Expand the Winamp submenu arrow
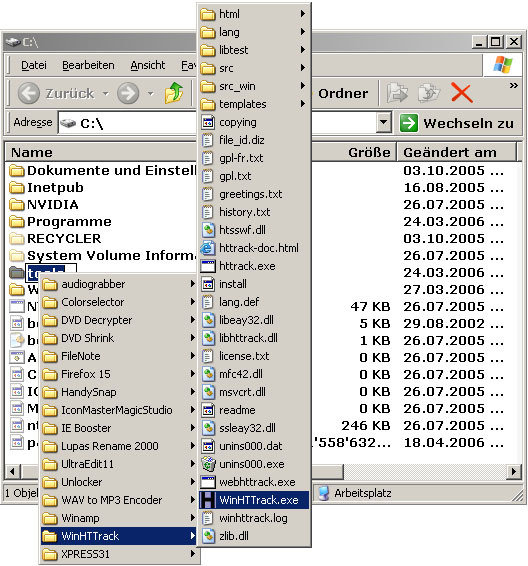This screenshot has height=566, width=528. point(192,518)
